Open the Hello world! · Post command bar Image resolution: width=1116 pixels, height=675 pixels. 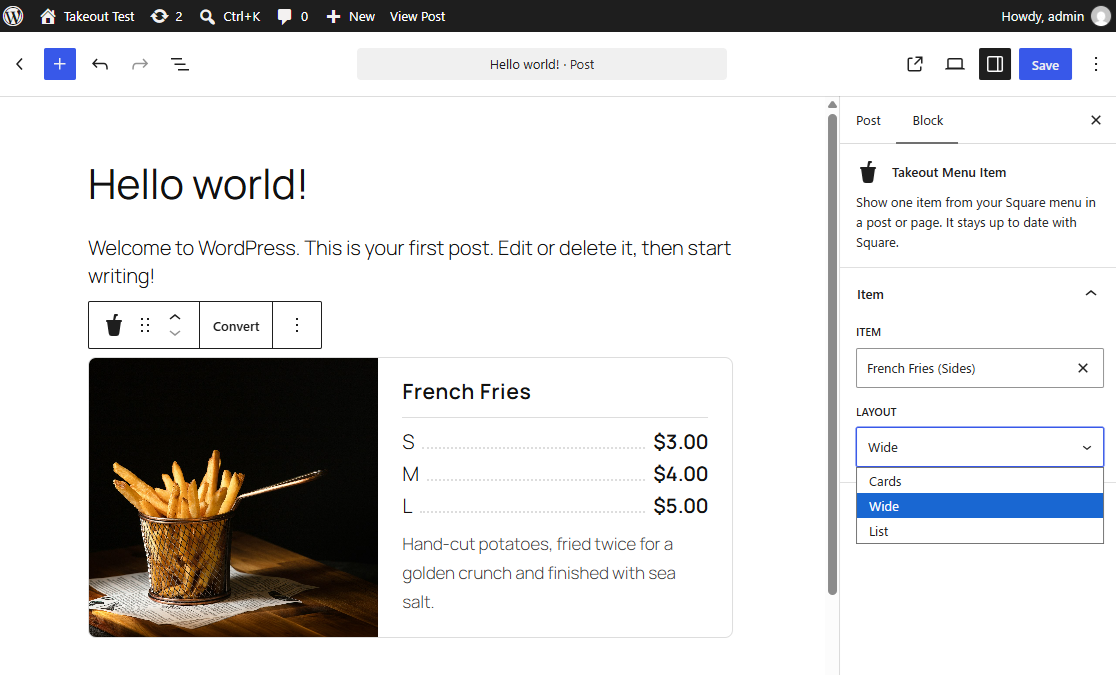(x=542, y=64)
